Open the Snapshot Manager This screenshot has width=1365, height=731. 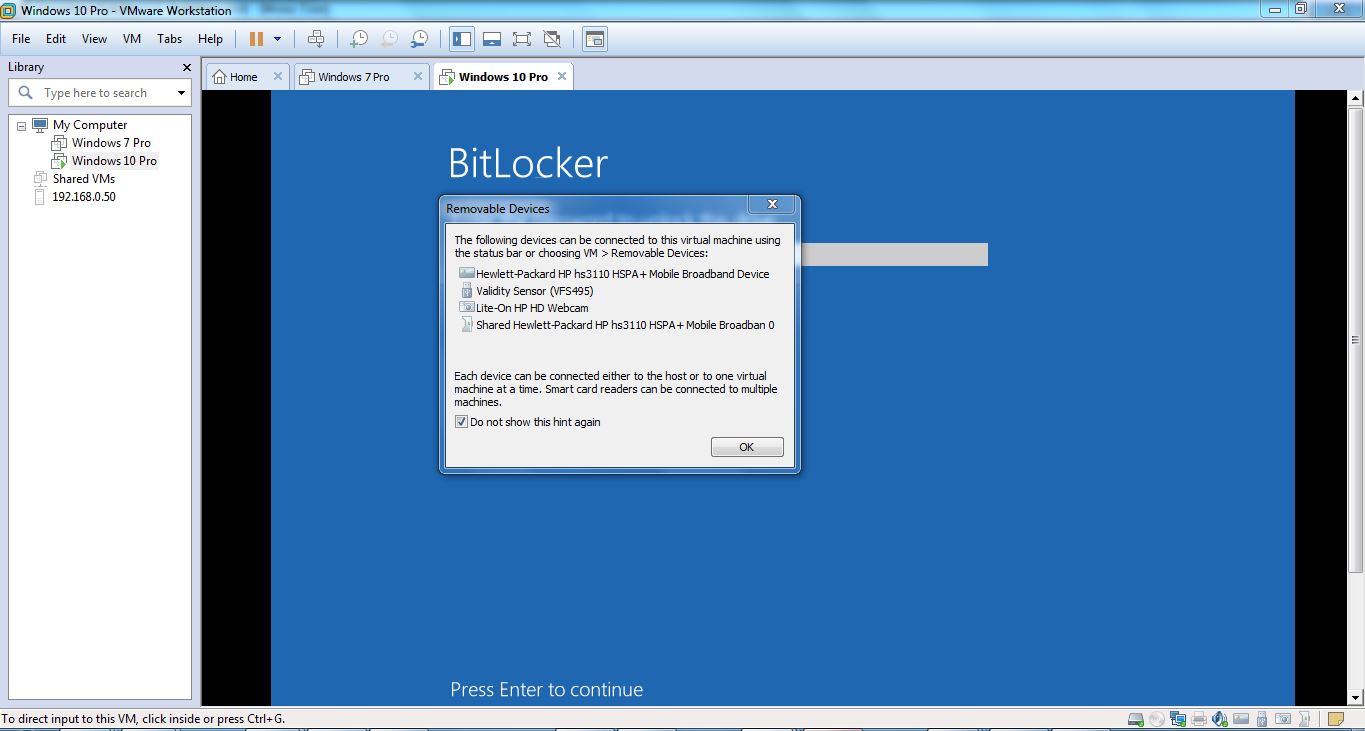(x=419, y=38)
